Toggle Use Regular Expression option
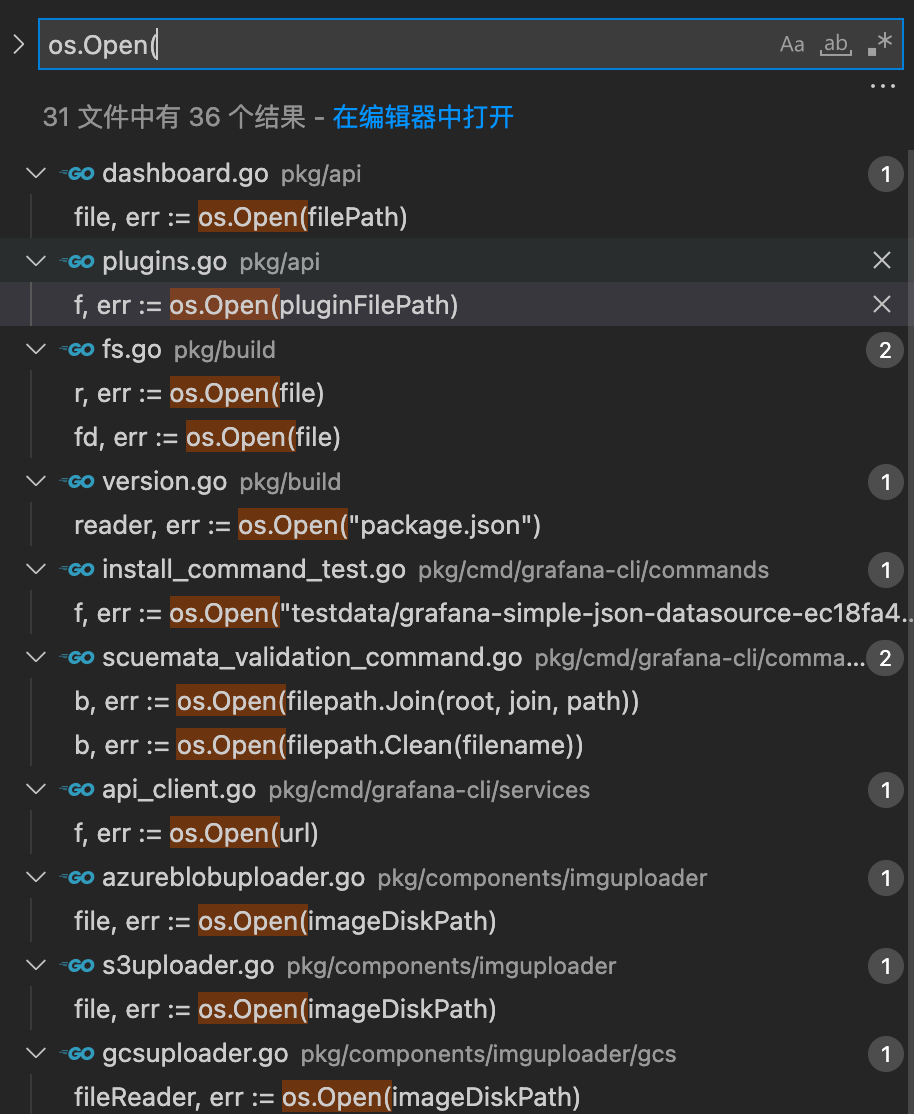The height and width of the screenshot is (1114, 914). tap(879, 45)
